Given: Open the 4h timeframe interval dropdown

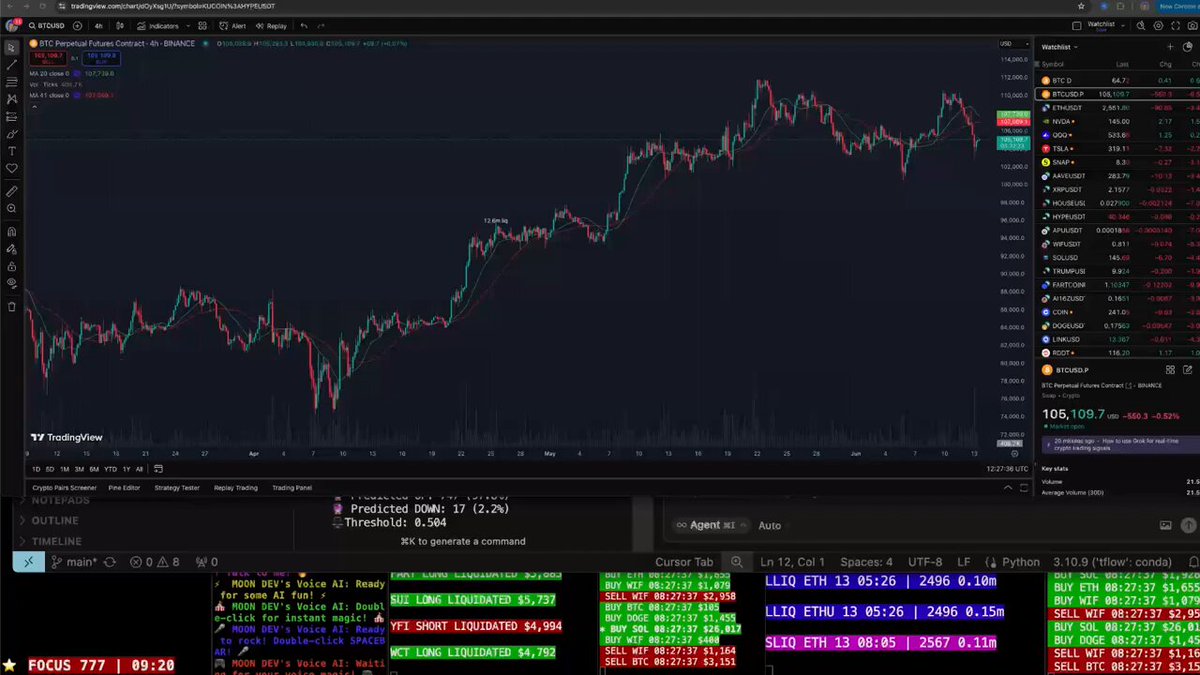Looking at the screenshot, I should (98, 26).
